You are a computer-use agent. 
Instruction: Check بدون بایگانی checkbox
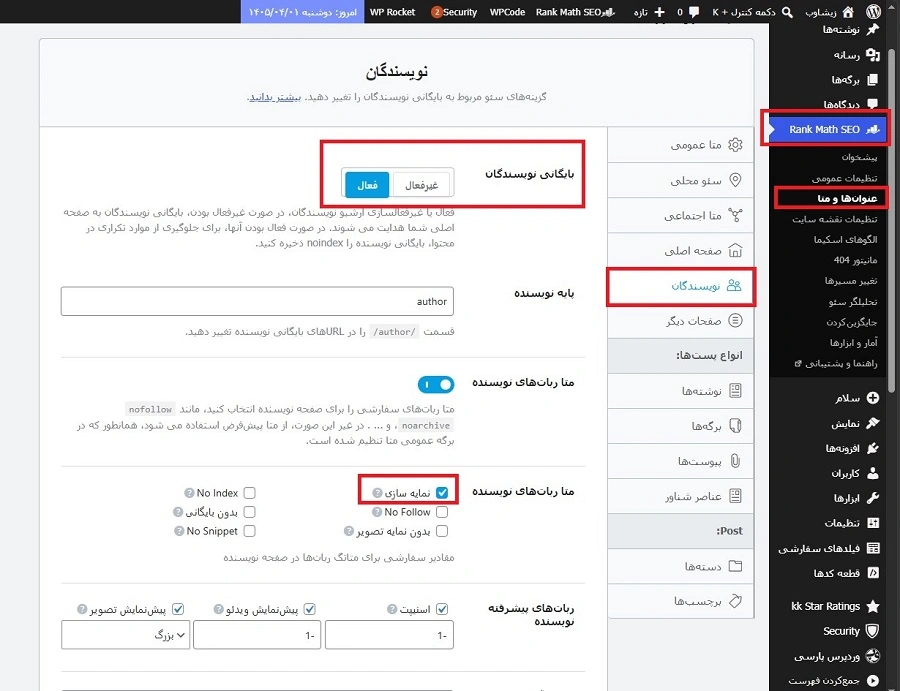(x=249, y=512)
